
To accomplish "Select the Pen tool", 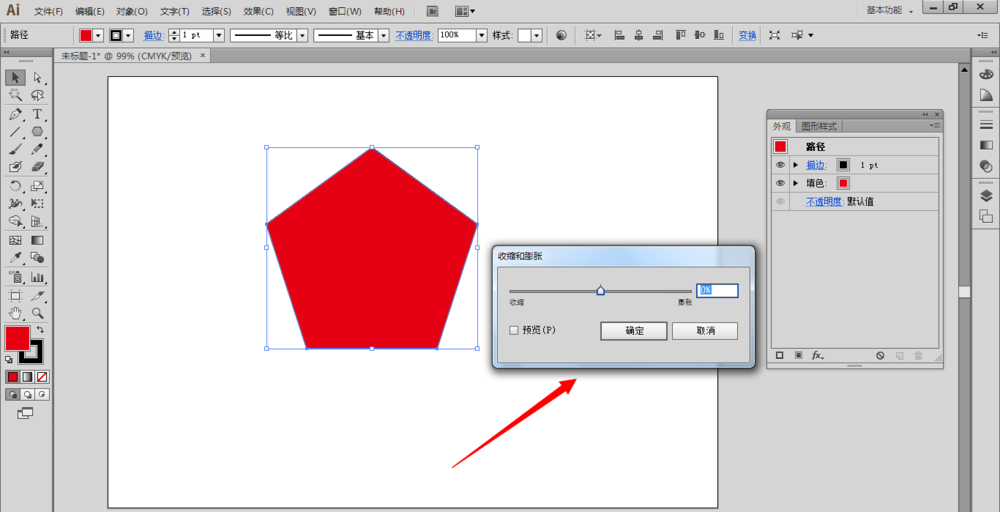I will (16, 114).
